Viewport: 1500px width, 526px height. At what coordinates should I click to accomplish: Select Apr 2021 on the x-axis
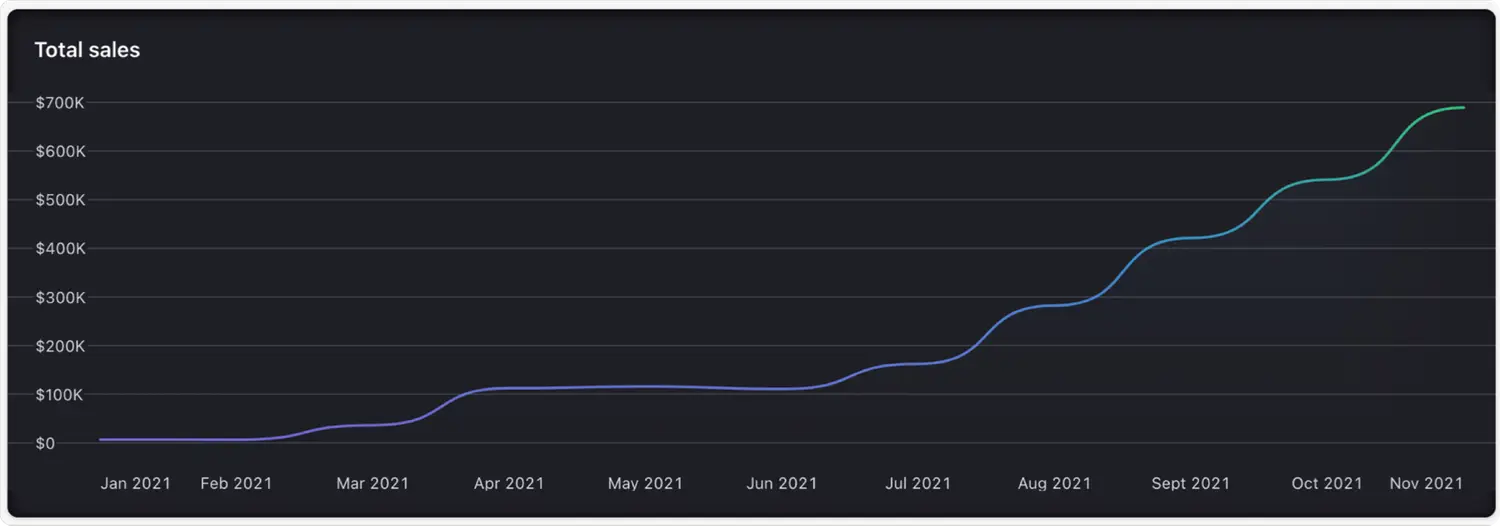(509, 483)
